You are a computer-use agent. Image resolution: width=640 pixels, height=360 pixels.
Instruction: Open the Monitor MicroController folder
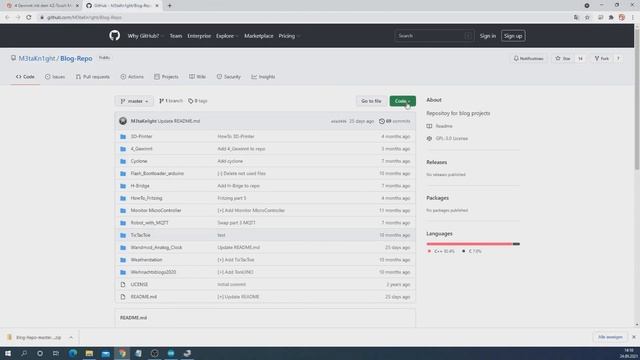pyautogui.click(x=156, y=210)
